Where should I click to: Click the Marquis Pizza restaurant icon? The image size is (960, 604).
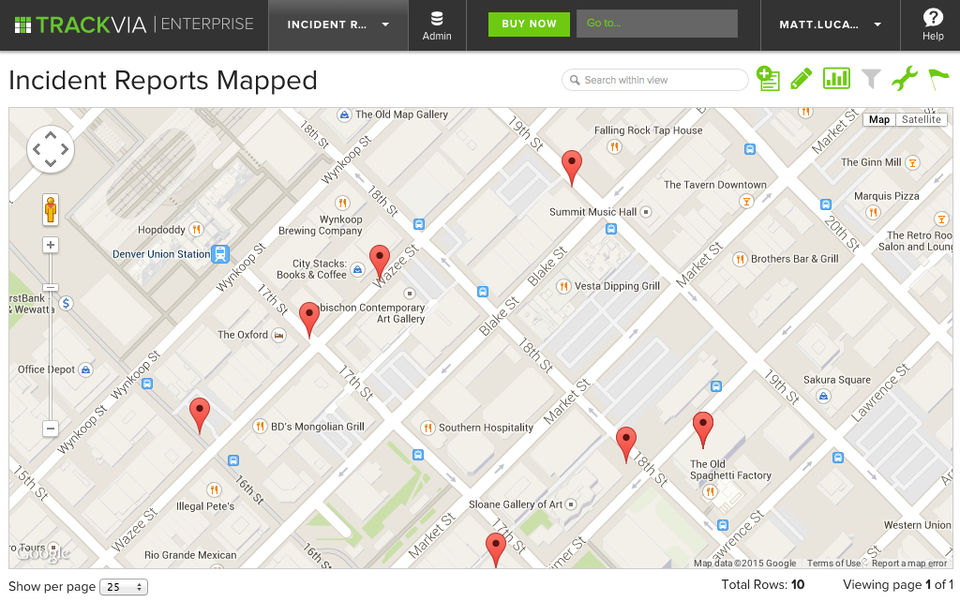coord(873,212)
